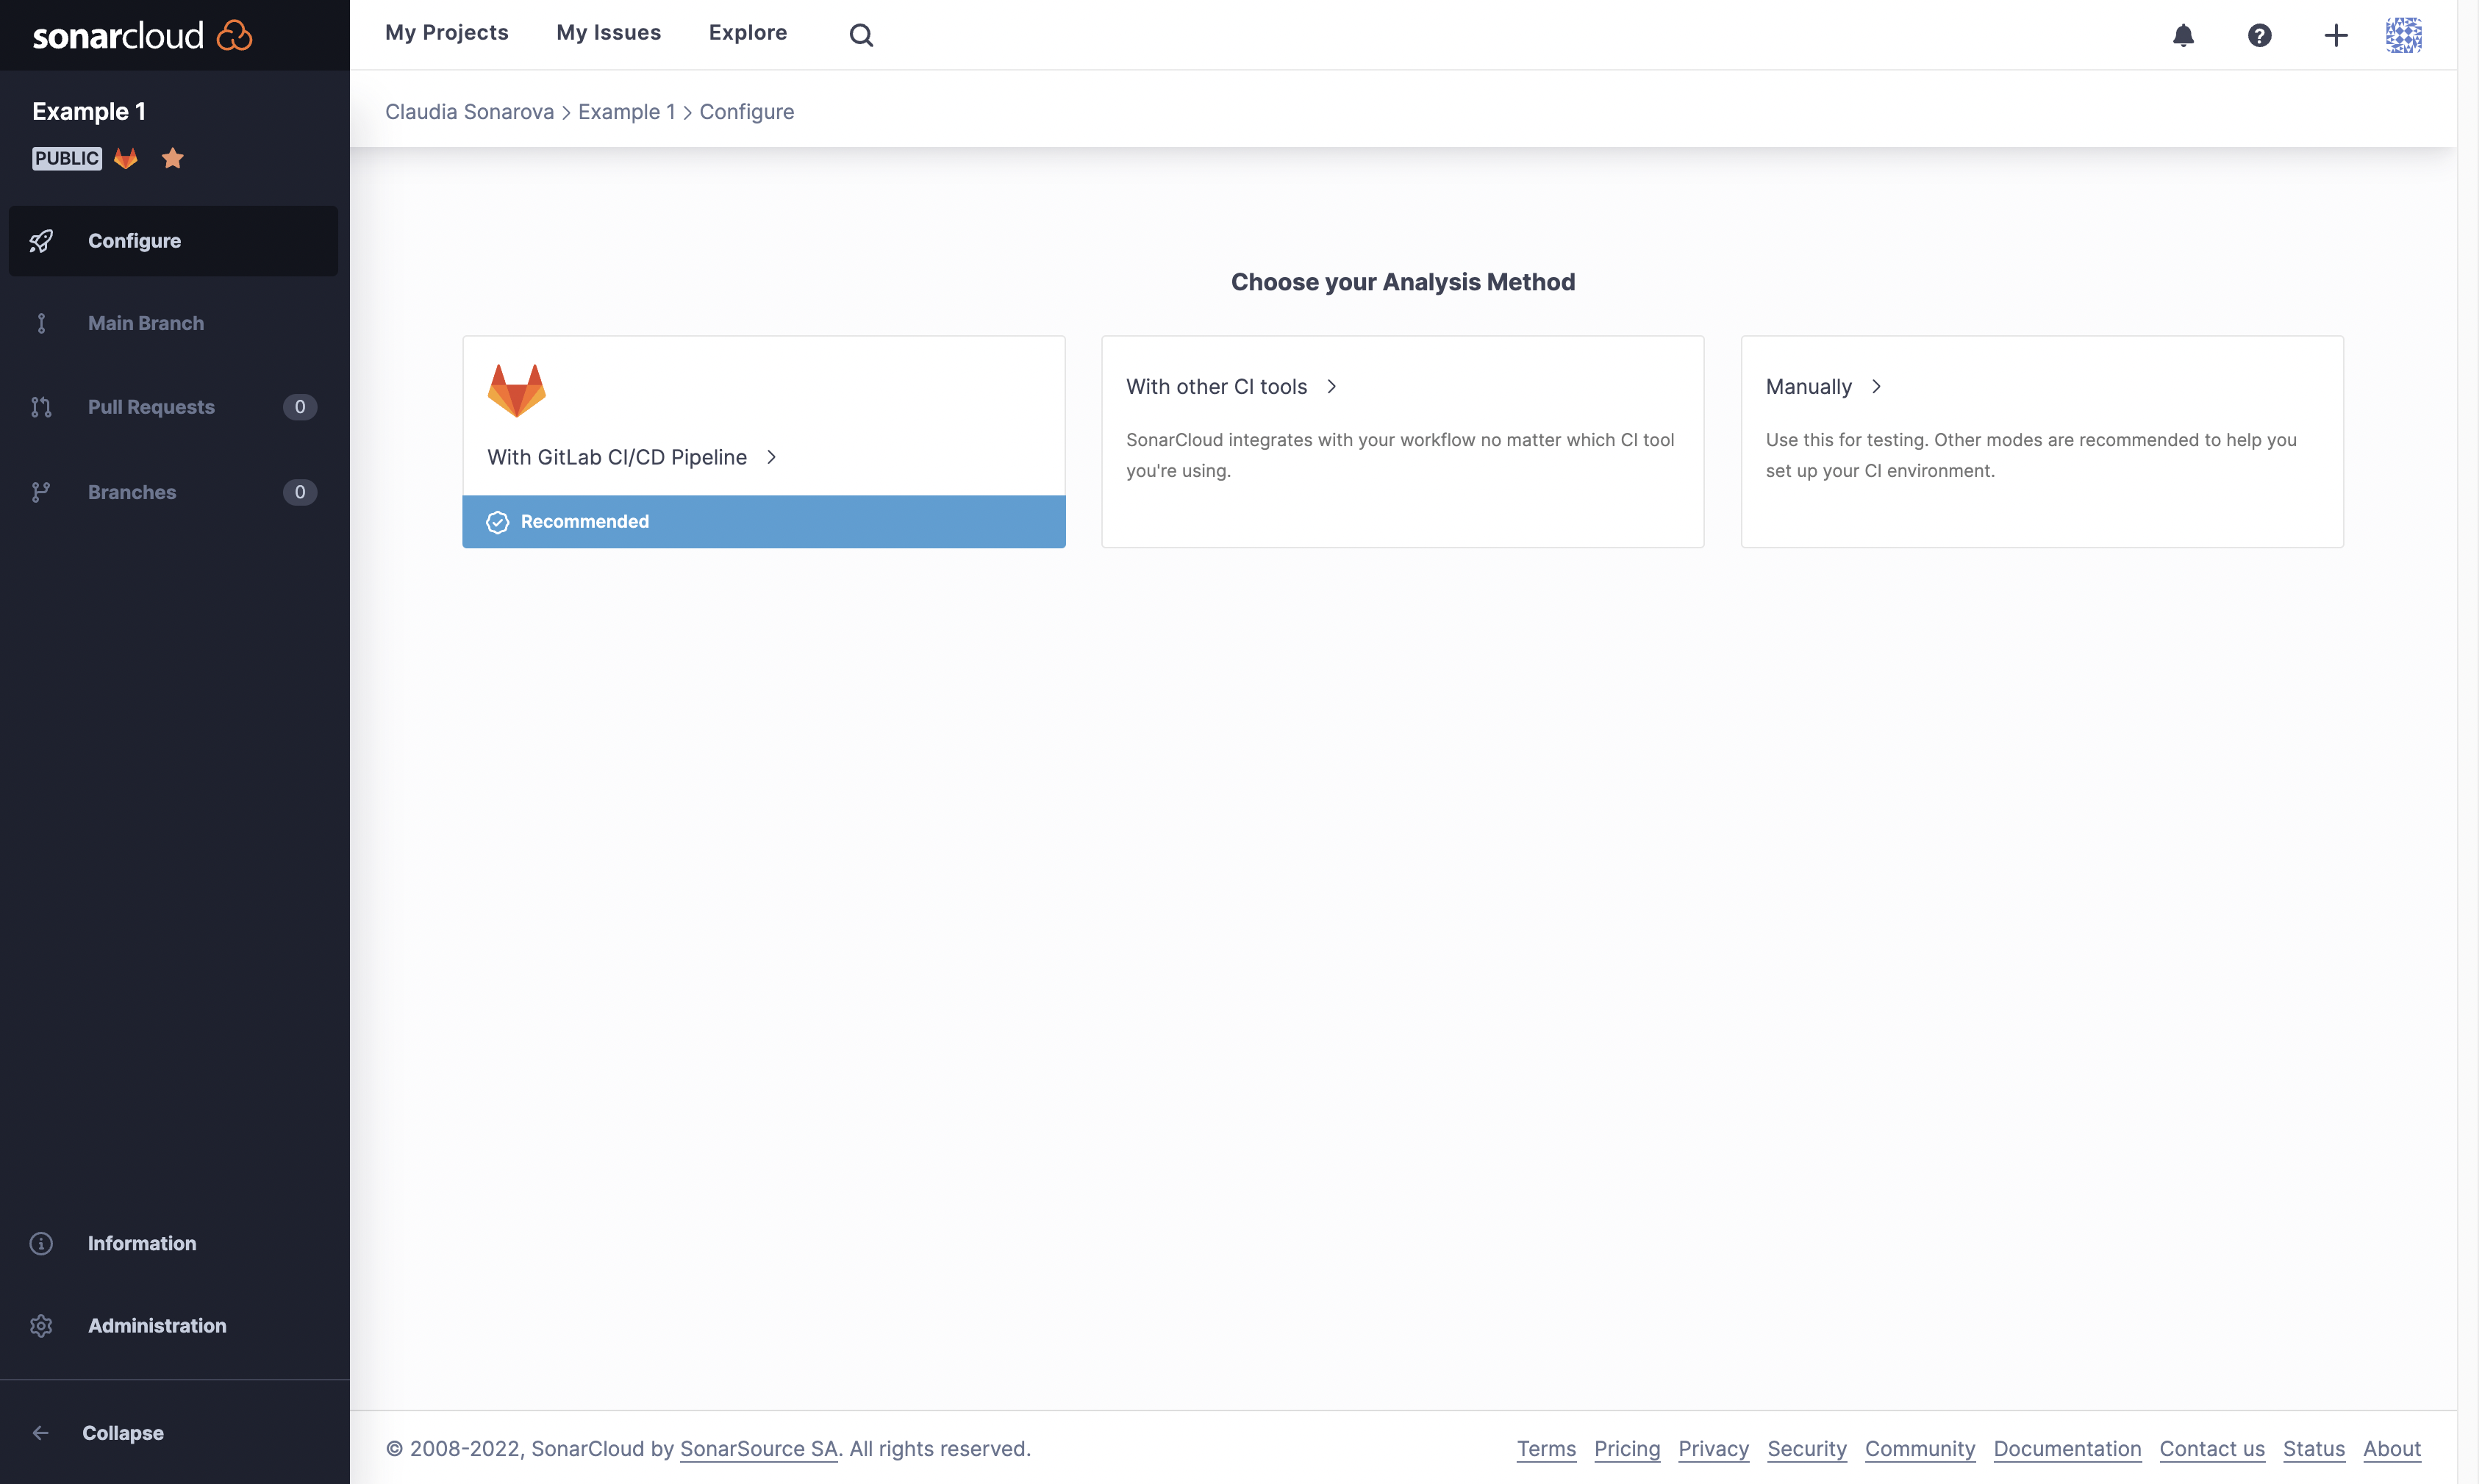Click the Branches count badge
This screenshot has height=1484, width=2482.
tap(300, 492)
